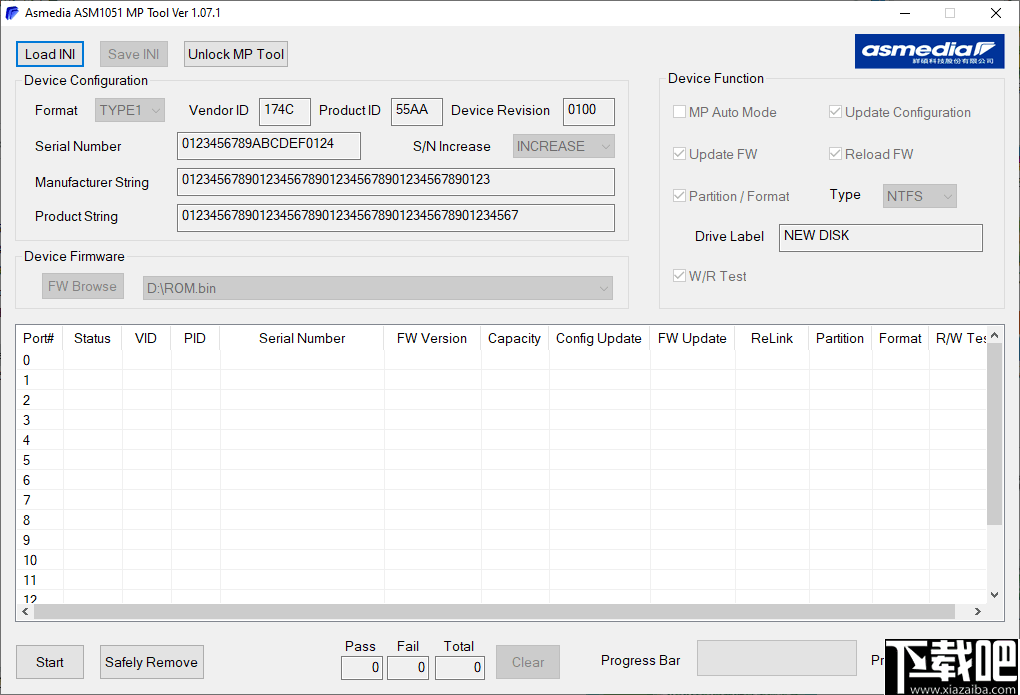
Task: Click the Asmedia title bar program icon
Action: point(14,13)
